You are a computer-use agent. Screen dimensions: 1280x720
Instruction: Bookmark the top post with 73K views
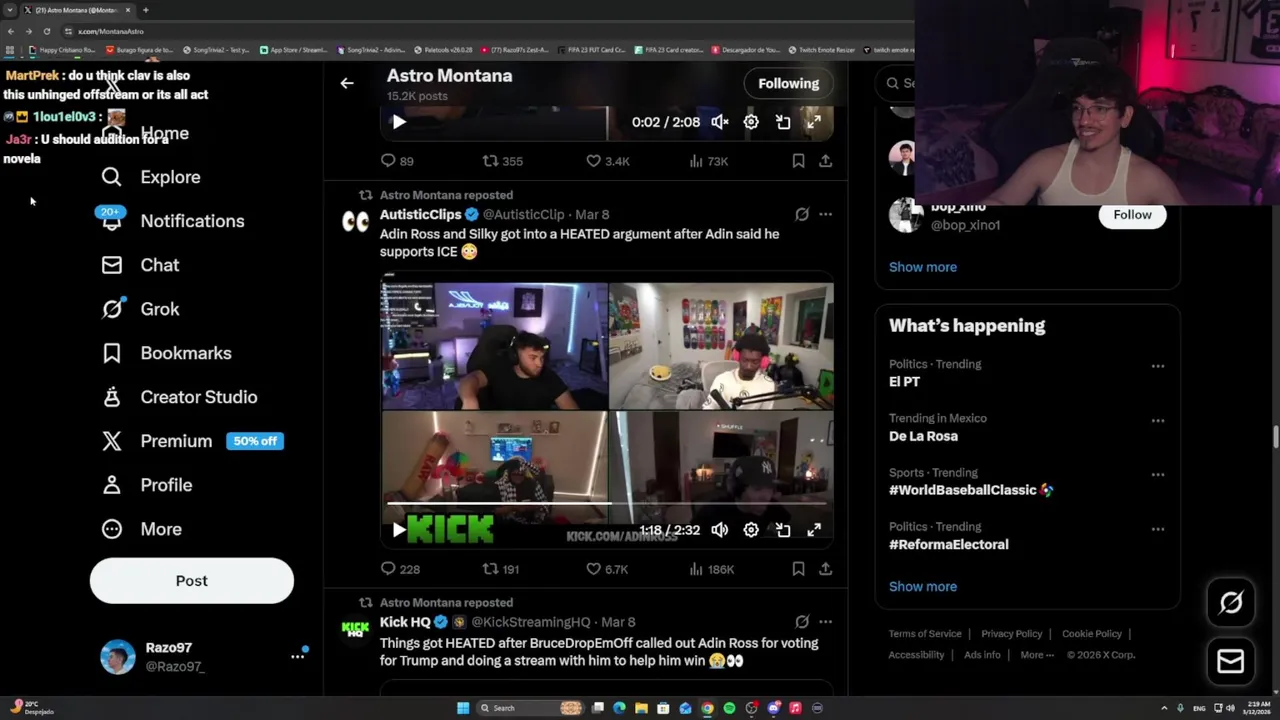click(x=798, y=160)
